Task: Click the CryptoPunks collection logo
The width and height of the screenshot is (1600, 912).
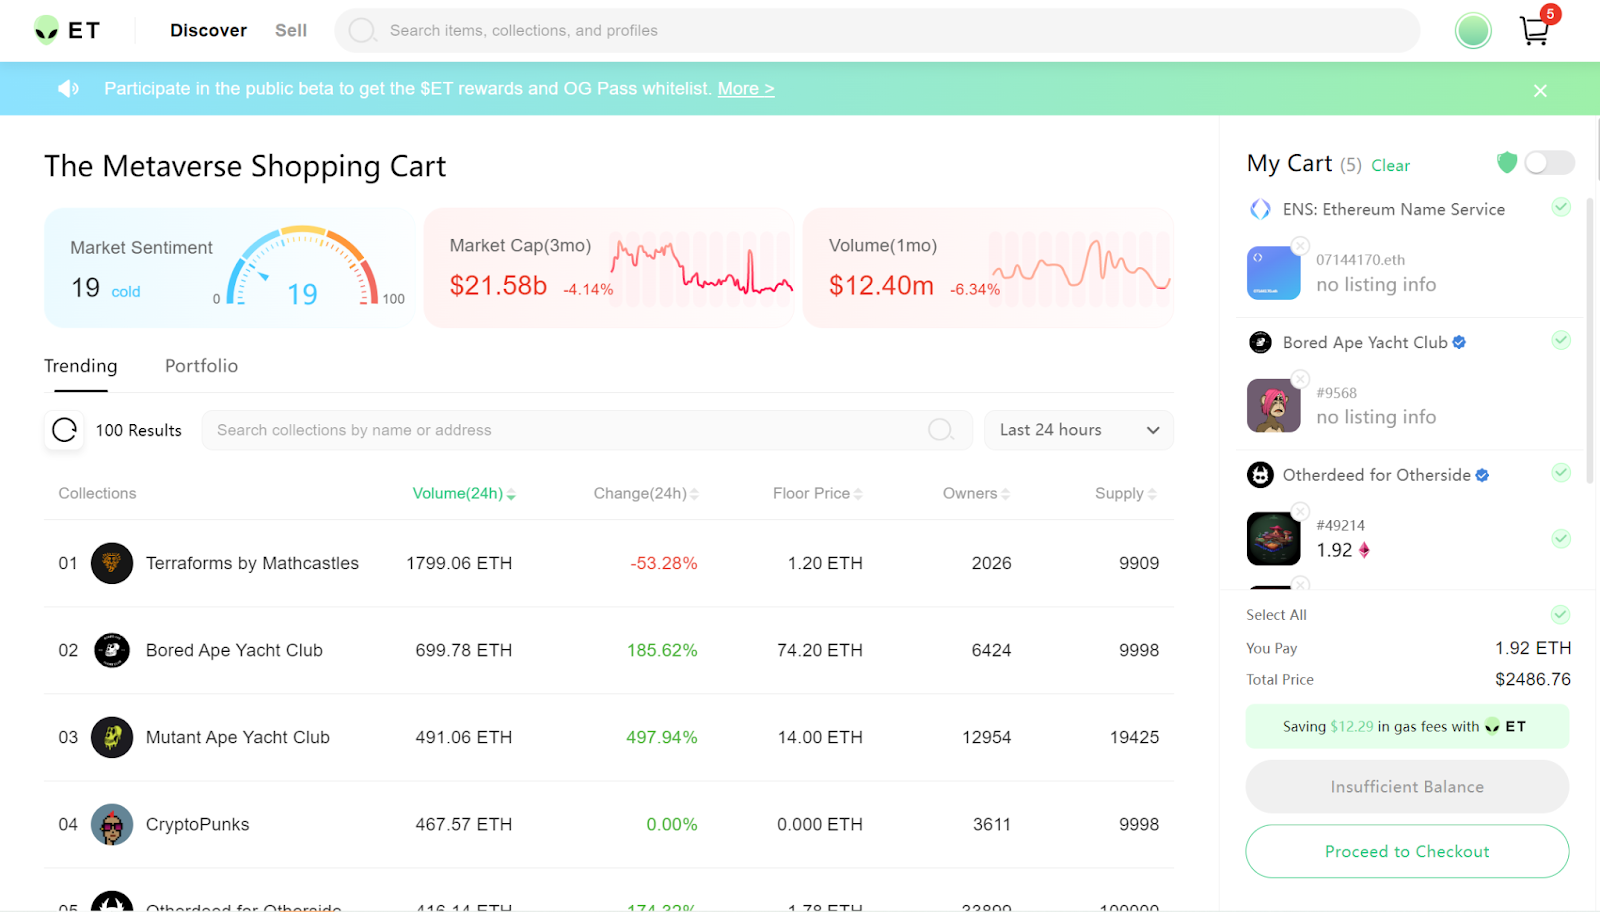Action: coord(112,825)
